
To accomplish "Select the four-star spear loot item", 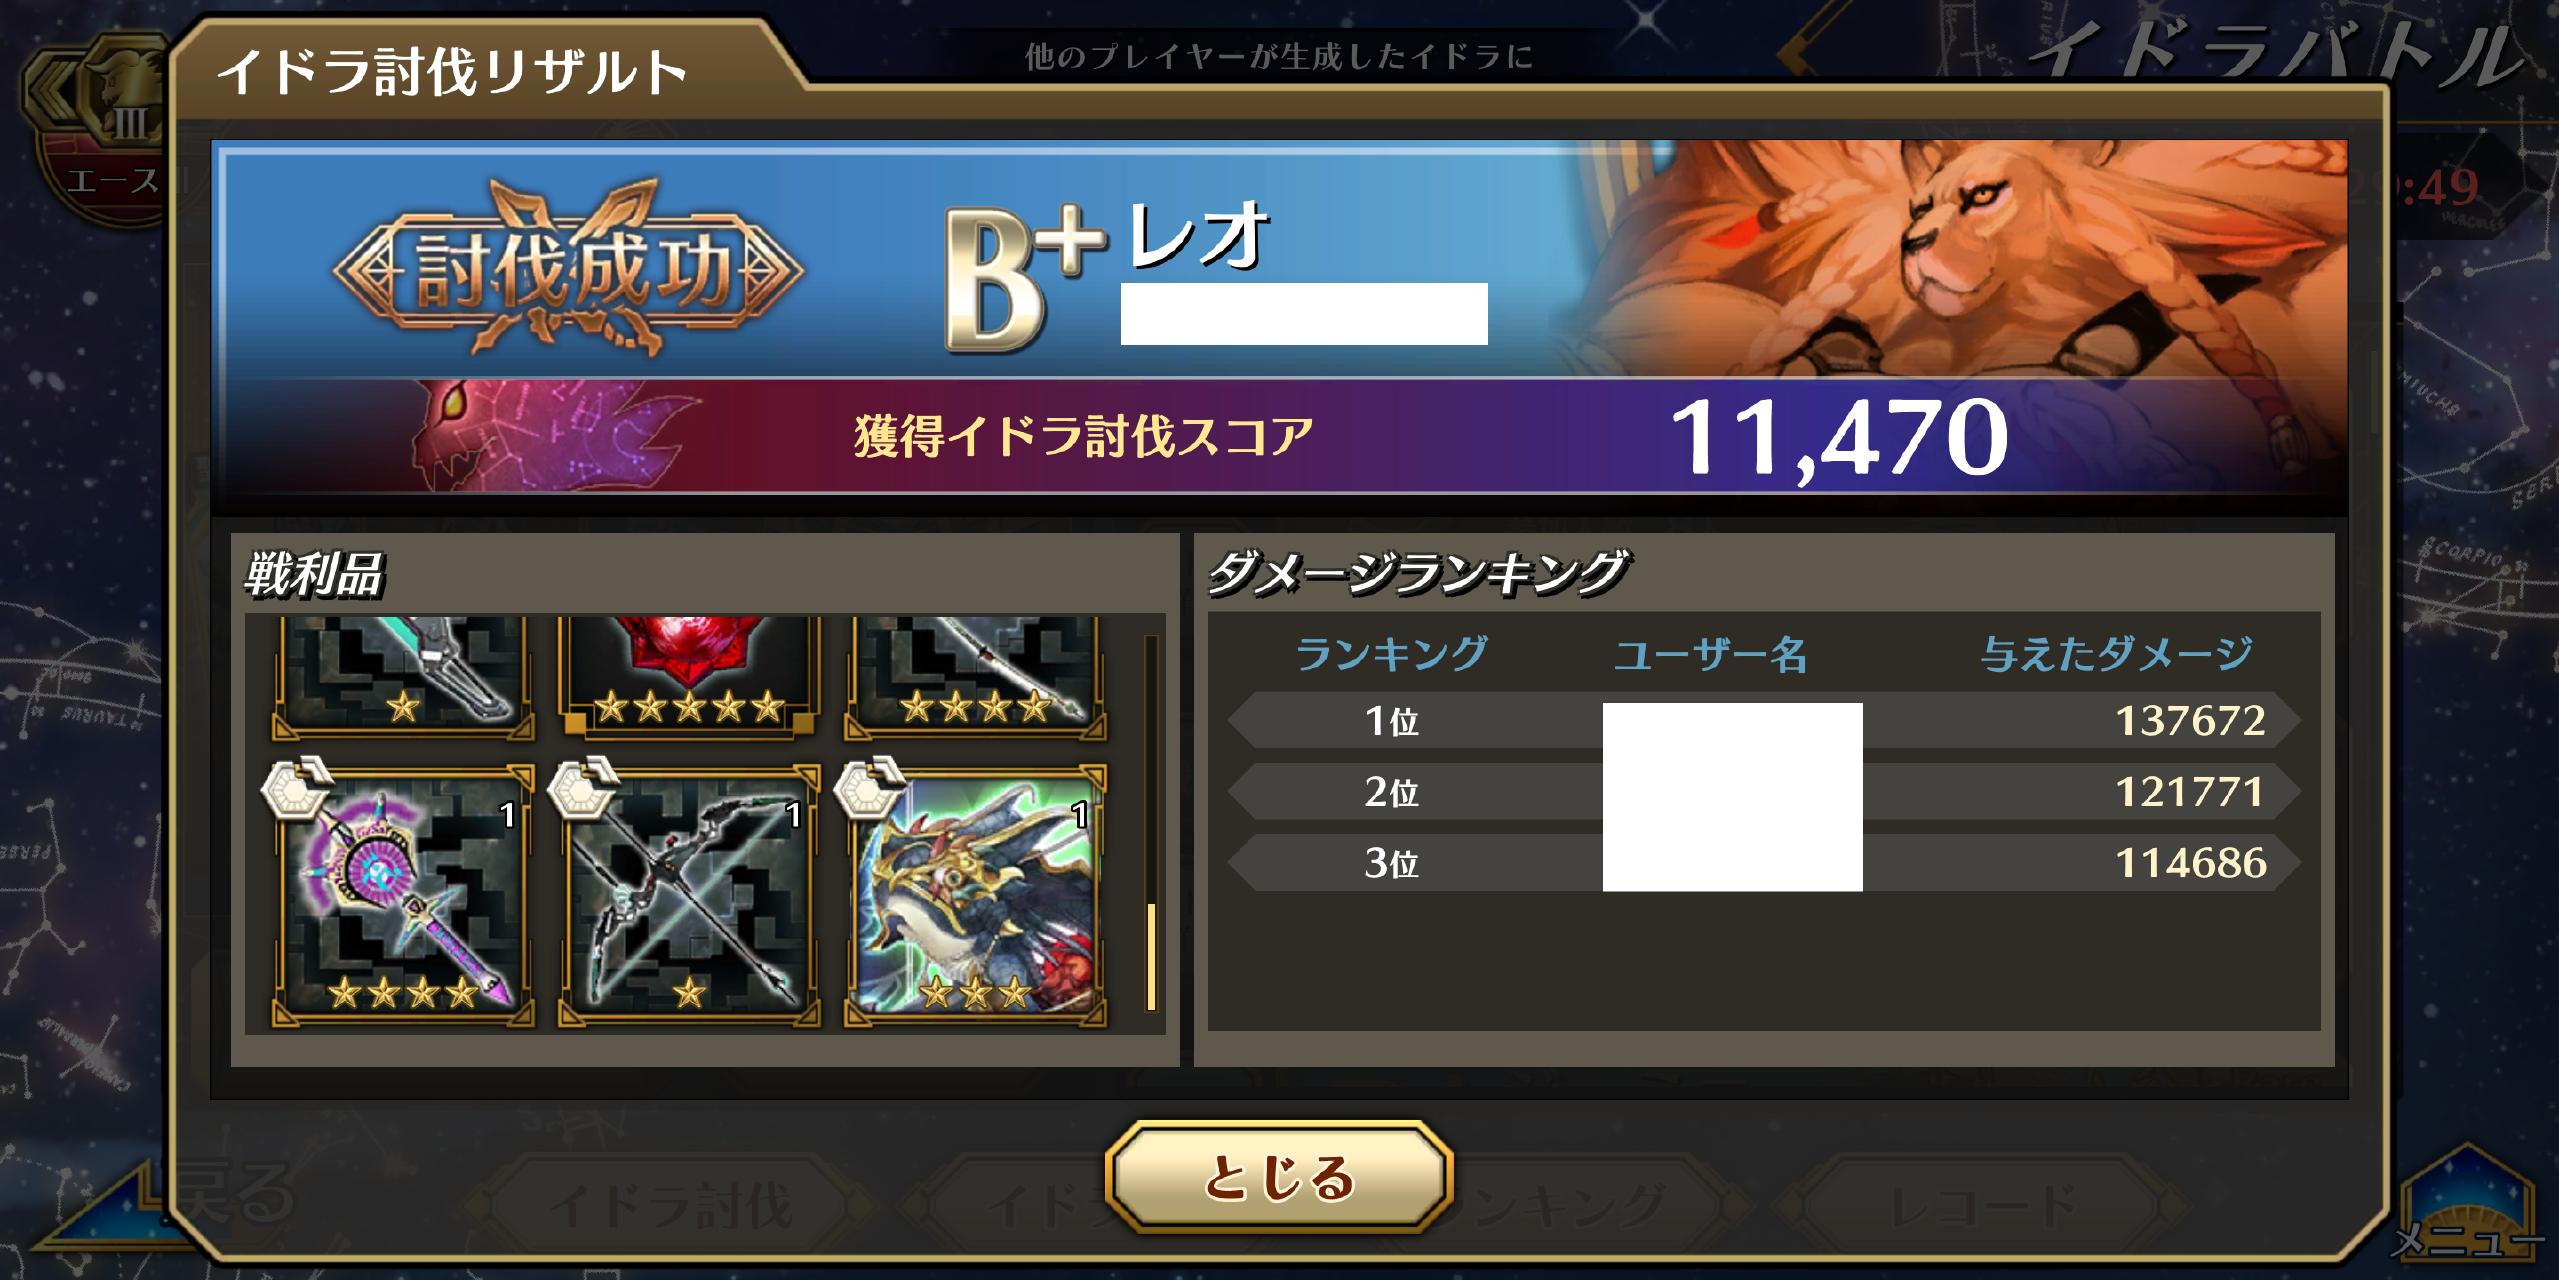I will pyautogui.click(x=975, y=678).
